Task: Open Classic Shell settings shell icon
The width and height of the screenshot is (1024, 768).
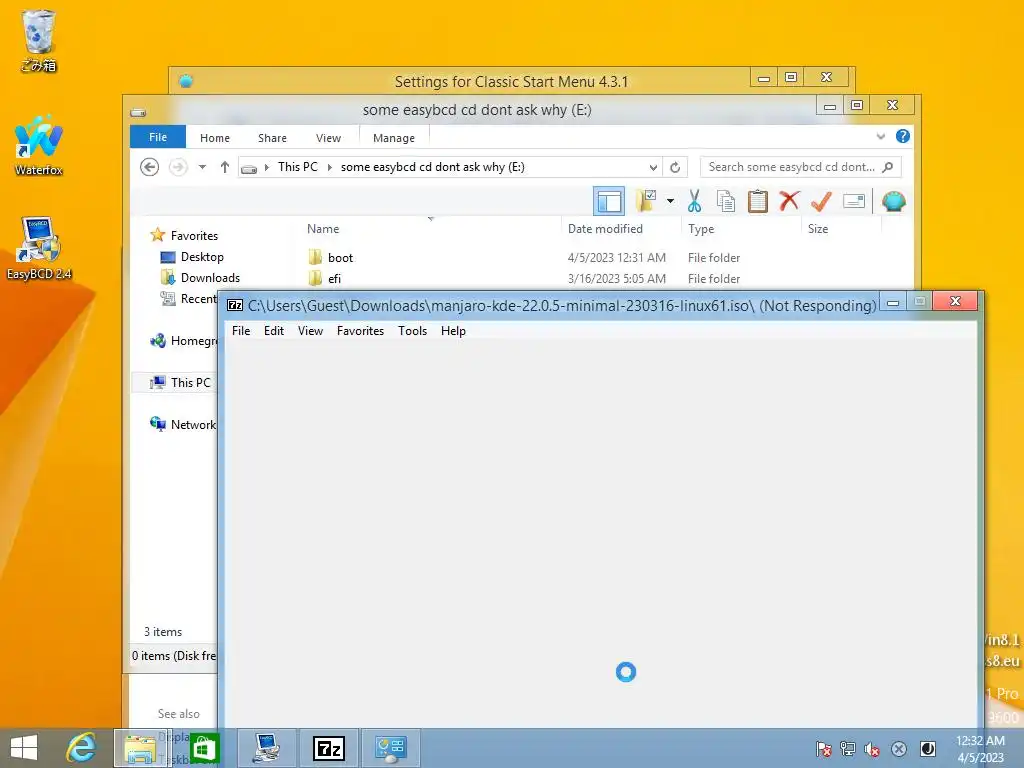Action: coord(893,201)
